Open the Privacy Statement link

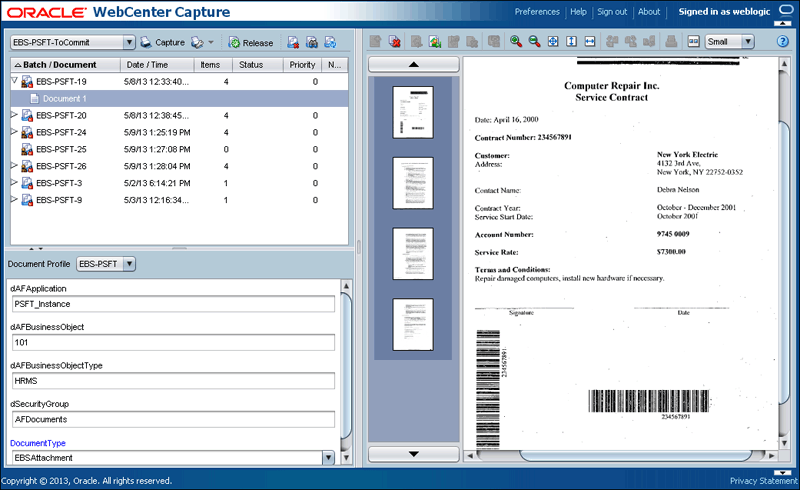tap(763, 481)
